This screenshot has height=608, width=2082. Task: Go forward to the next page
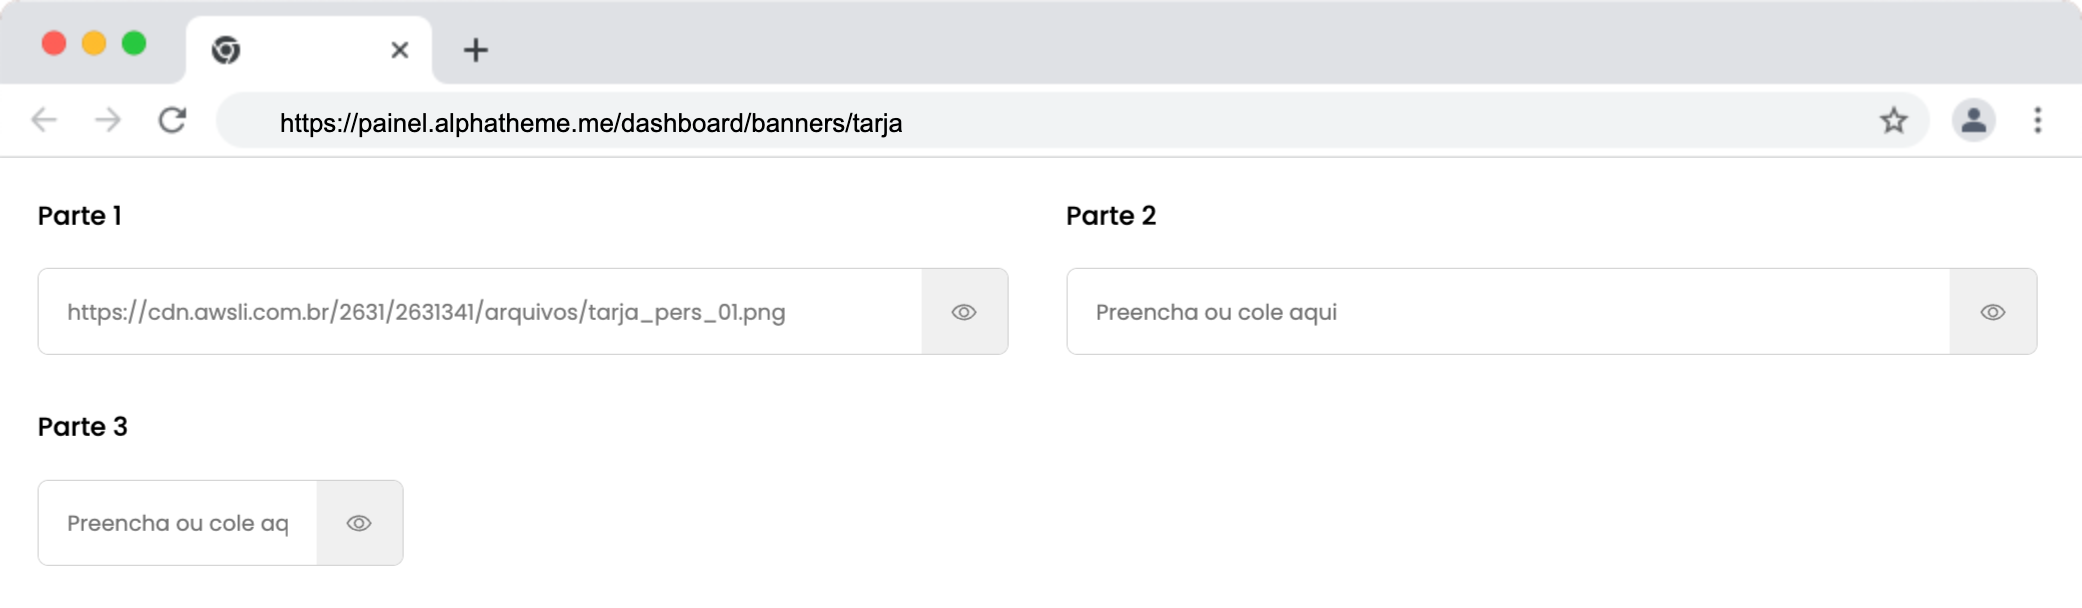point(108,121)
